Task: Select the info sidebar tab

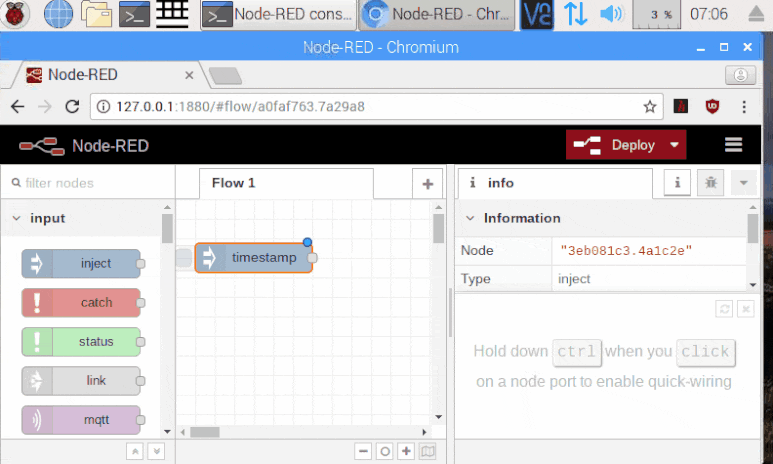Action: 500,183
